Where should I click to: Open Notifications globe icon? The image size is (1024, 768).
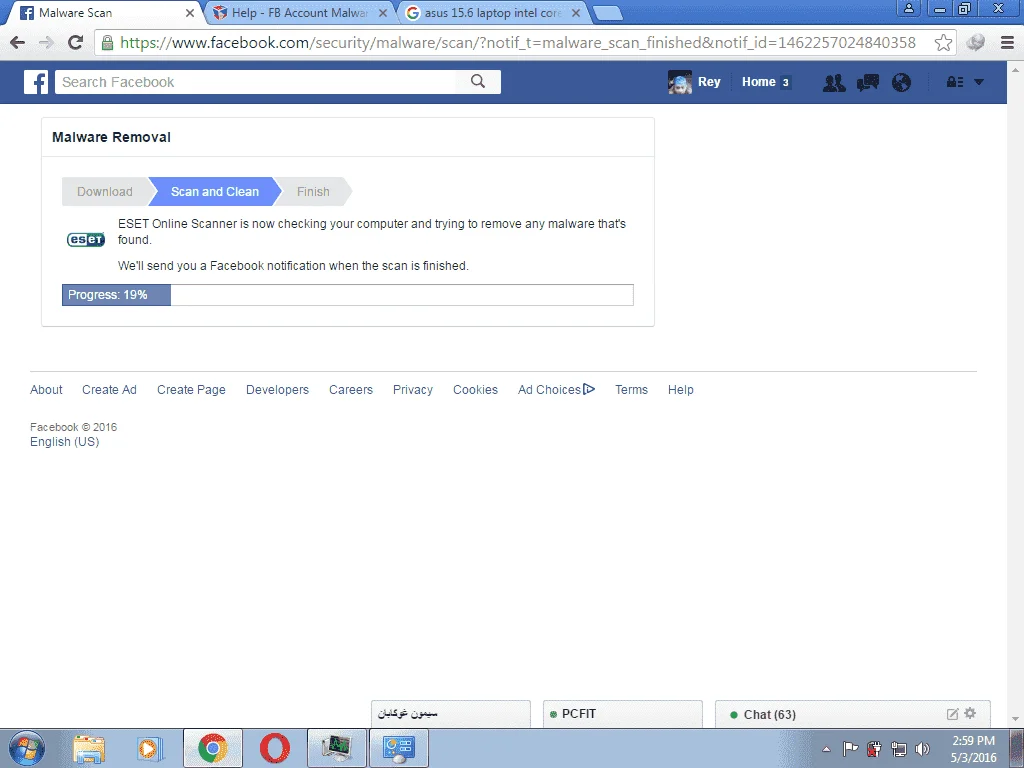coord(901,82)
